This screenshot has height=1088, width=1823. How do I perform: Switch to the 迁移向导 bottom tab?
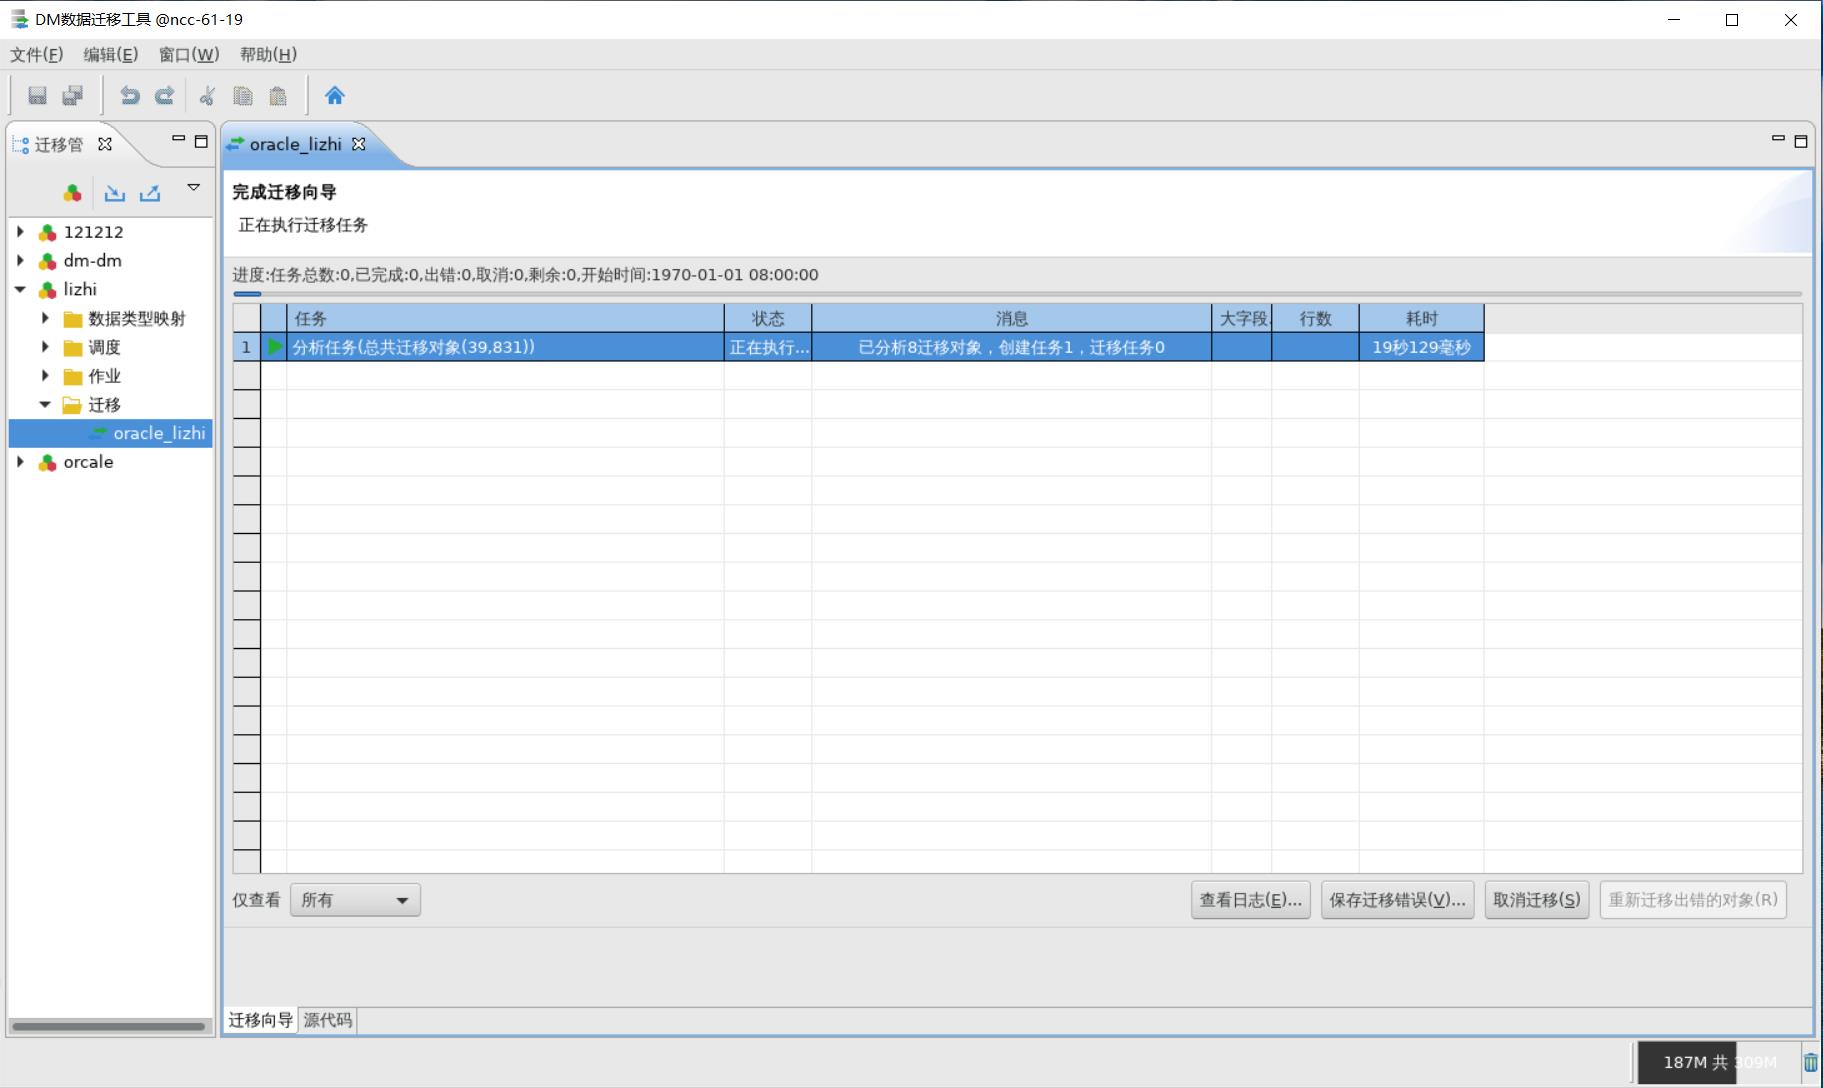pos(260,1020)
